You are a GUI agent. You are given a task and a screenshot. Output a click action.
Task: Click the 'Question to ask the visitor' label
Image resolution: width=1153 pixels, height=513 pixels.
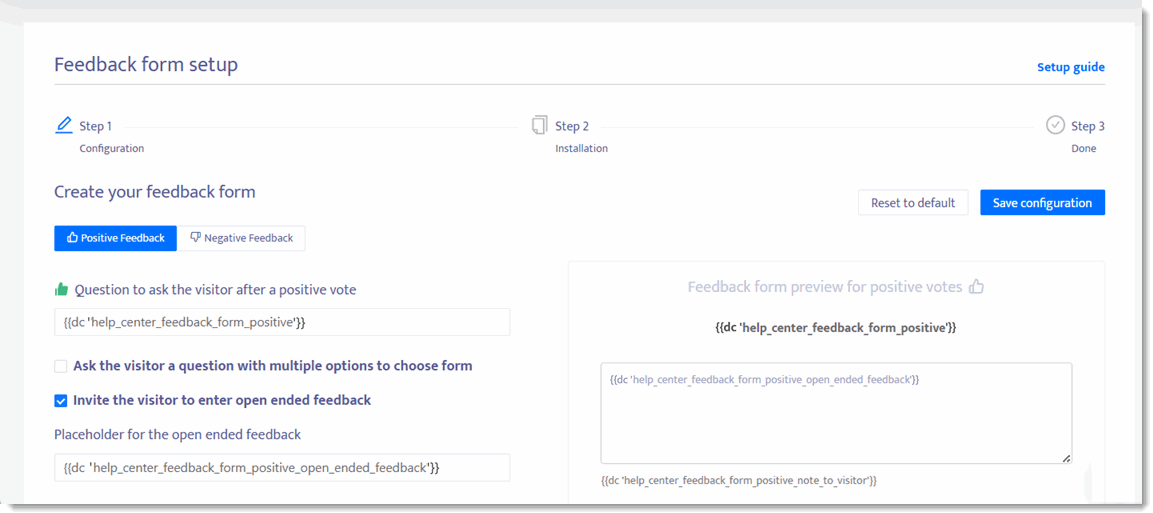(215, 290)
